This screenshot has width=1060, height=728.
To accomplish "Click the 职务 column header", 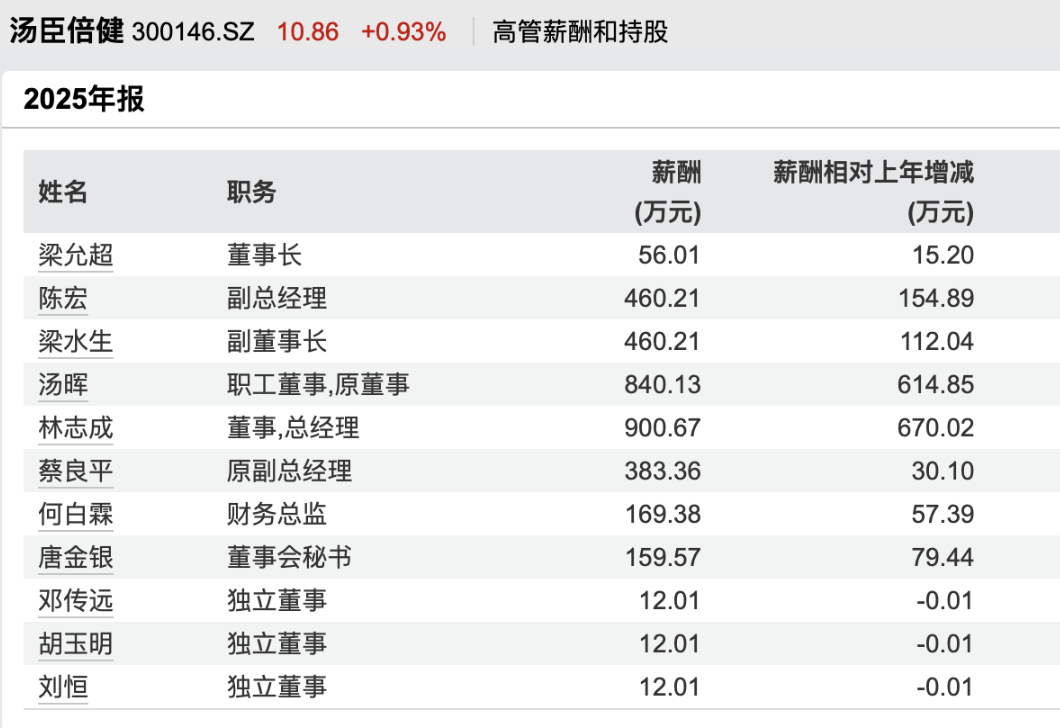I will (x=251, y=192).
